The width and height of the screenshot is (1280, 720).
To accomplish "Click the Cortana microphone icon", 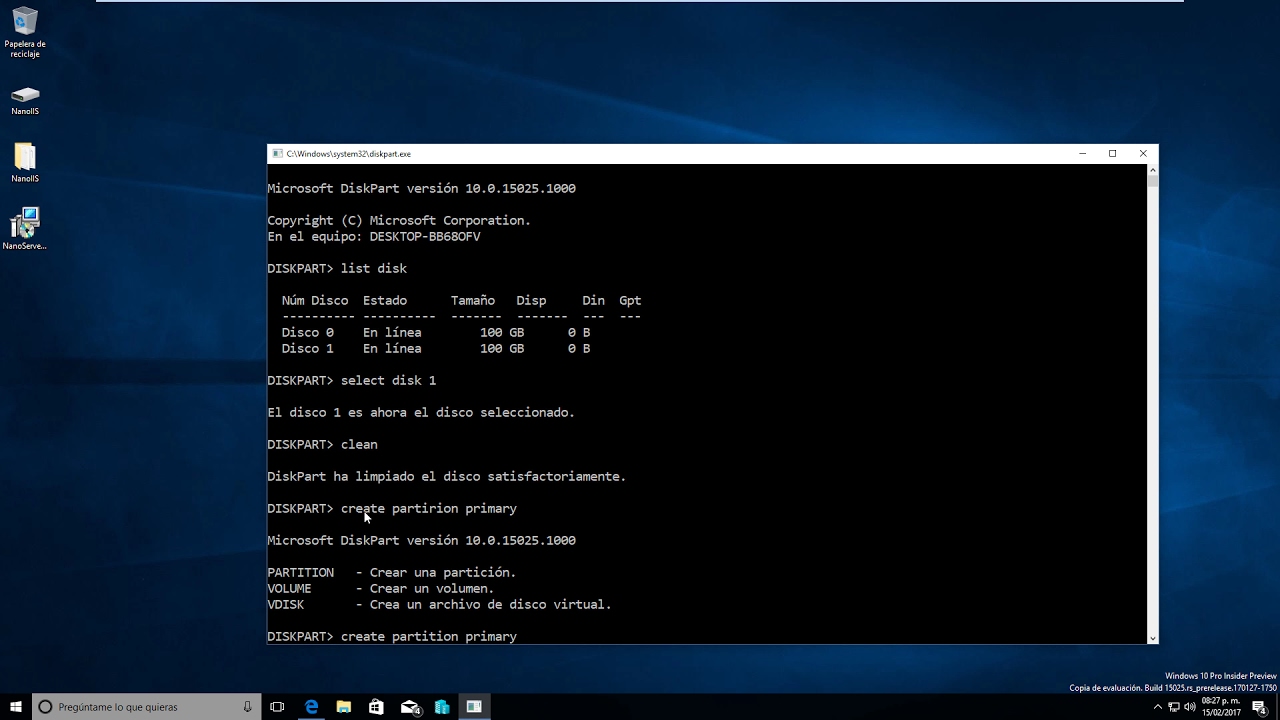I will (247, 707).
